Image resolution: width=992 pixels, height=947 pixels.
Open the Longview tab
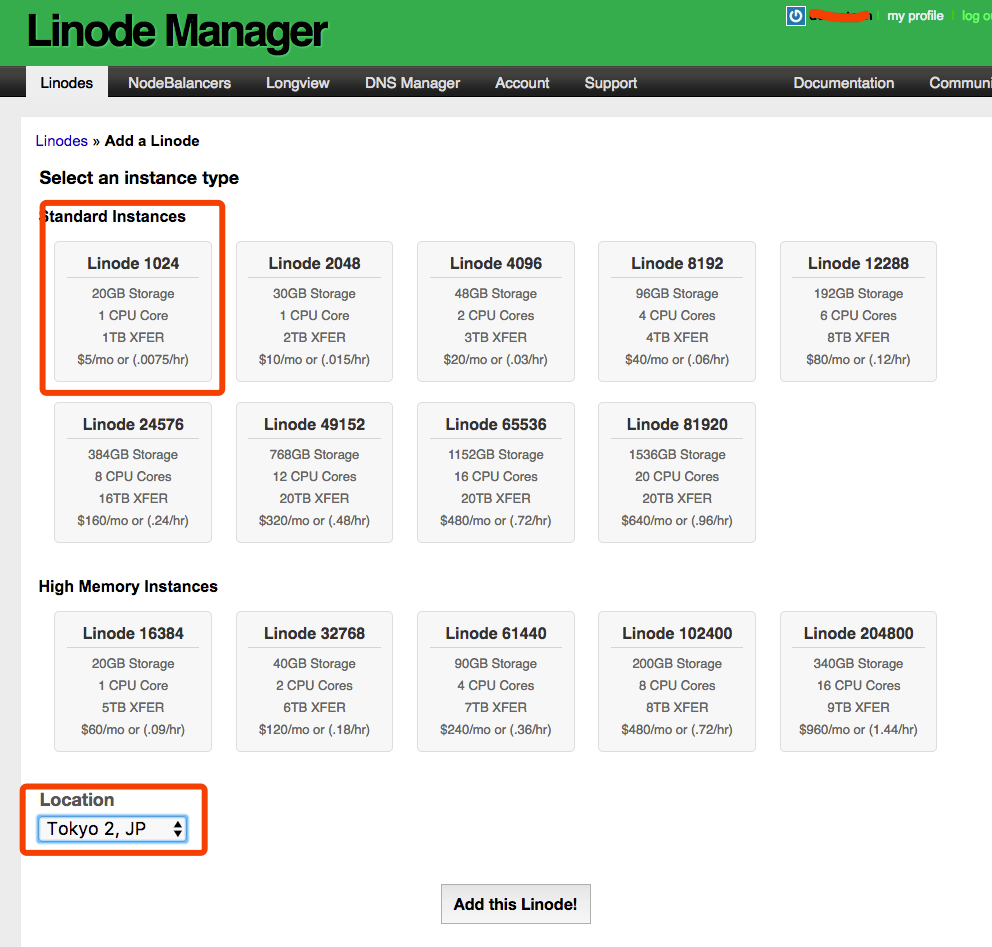point(297,83)
